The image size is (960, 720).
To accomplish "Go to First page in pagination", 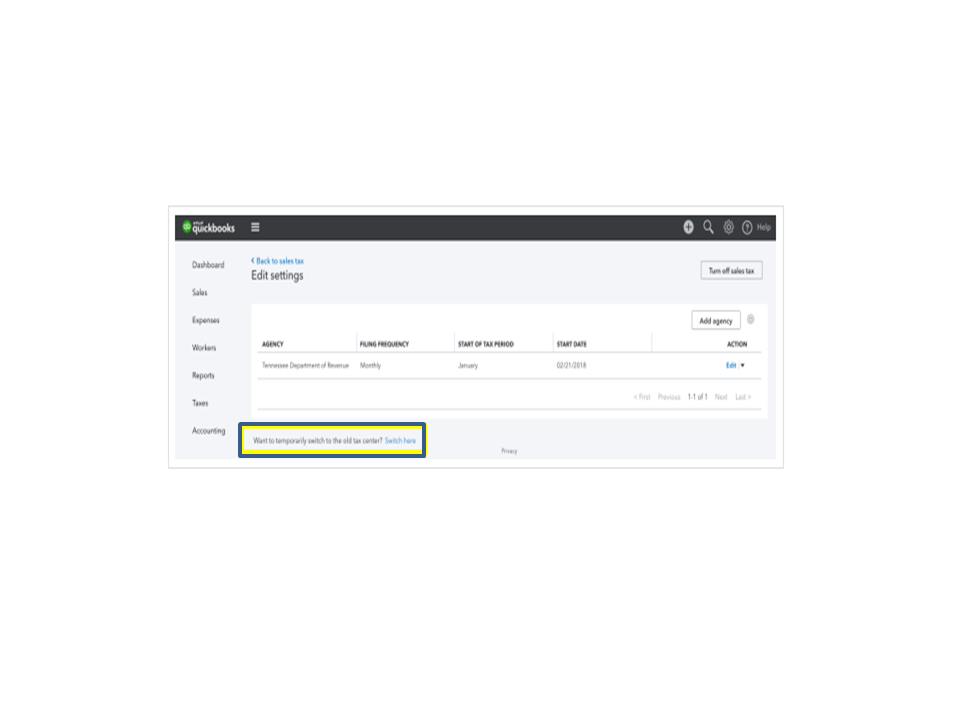I will (x=642, y=397).
